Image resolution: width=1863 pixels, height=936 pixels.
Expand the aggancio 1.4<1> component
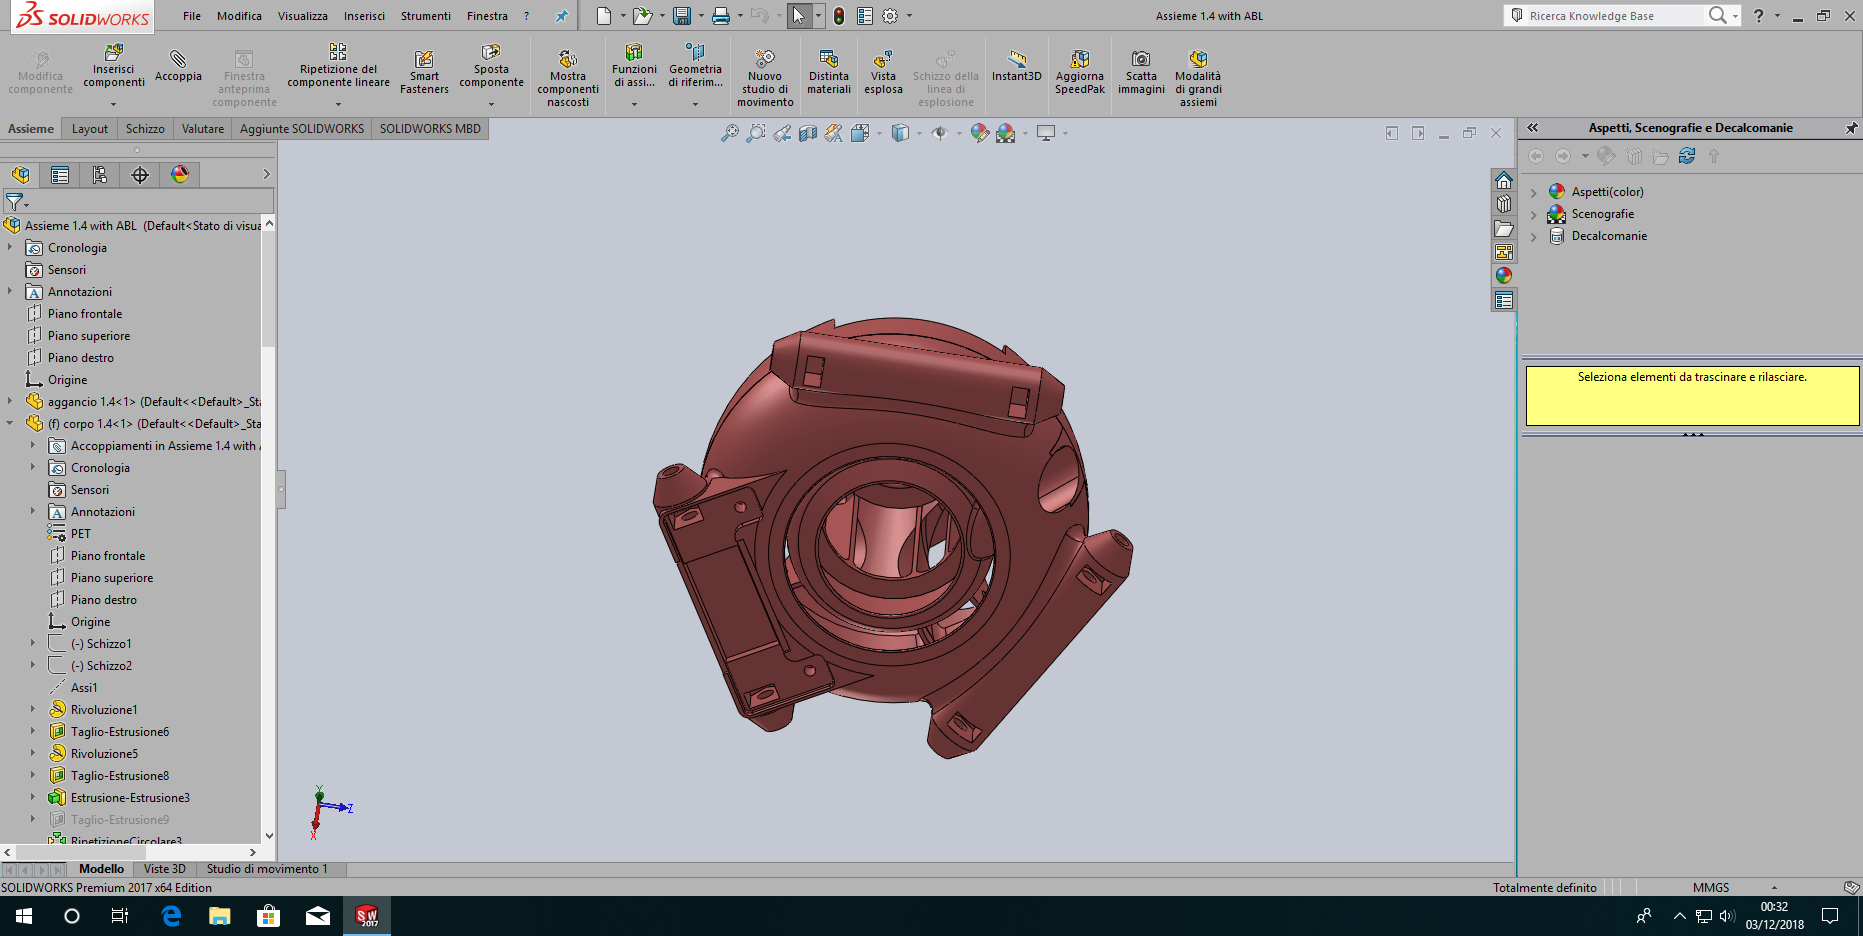pyautogui.click(x=10, y=402)
